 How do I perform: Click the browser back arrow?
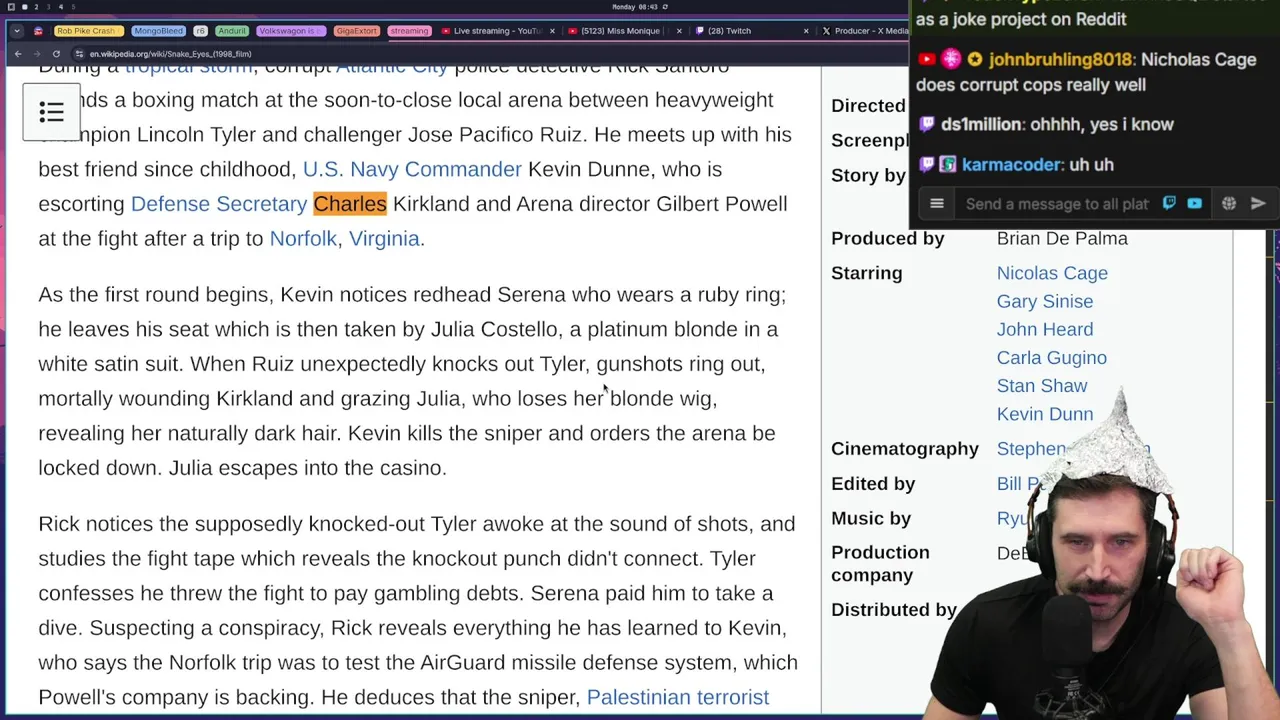(x=17, y=54)
